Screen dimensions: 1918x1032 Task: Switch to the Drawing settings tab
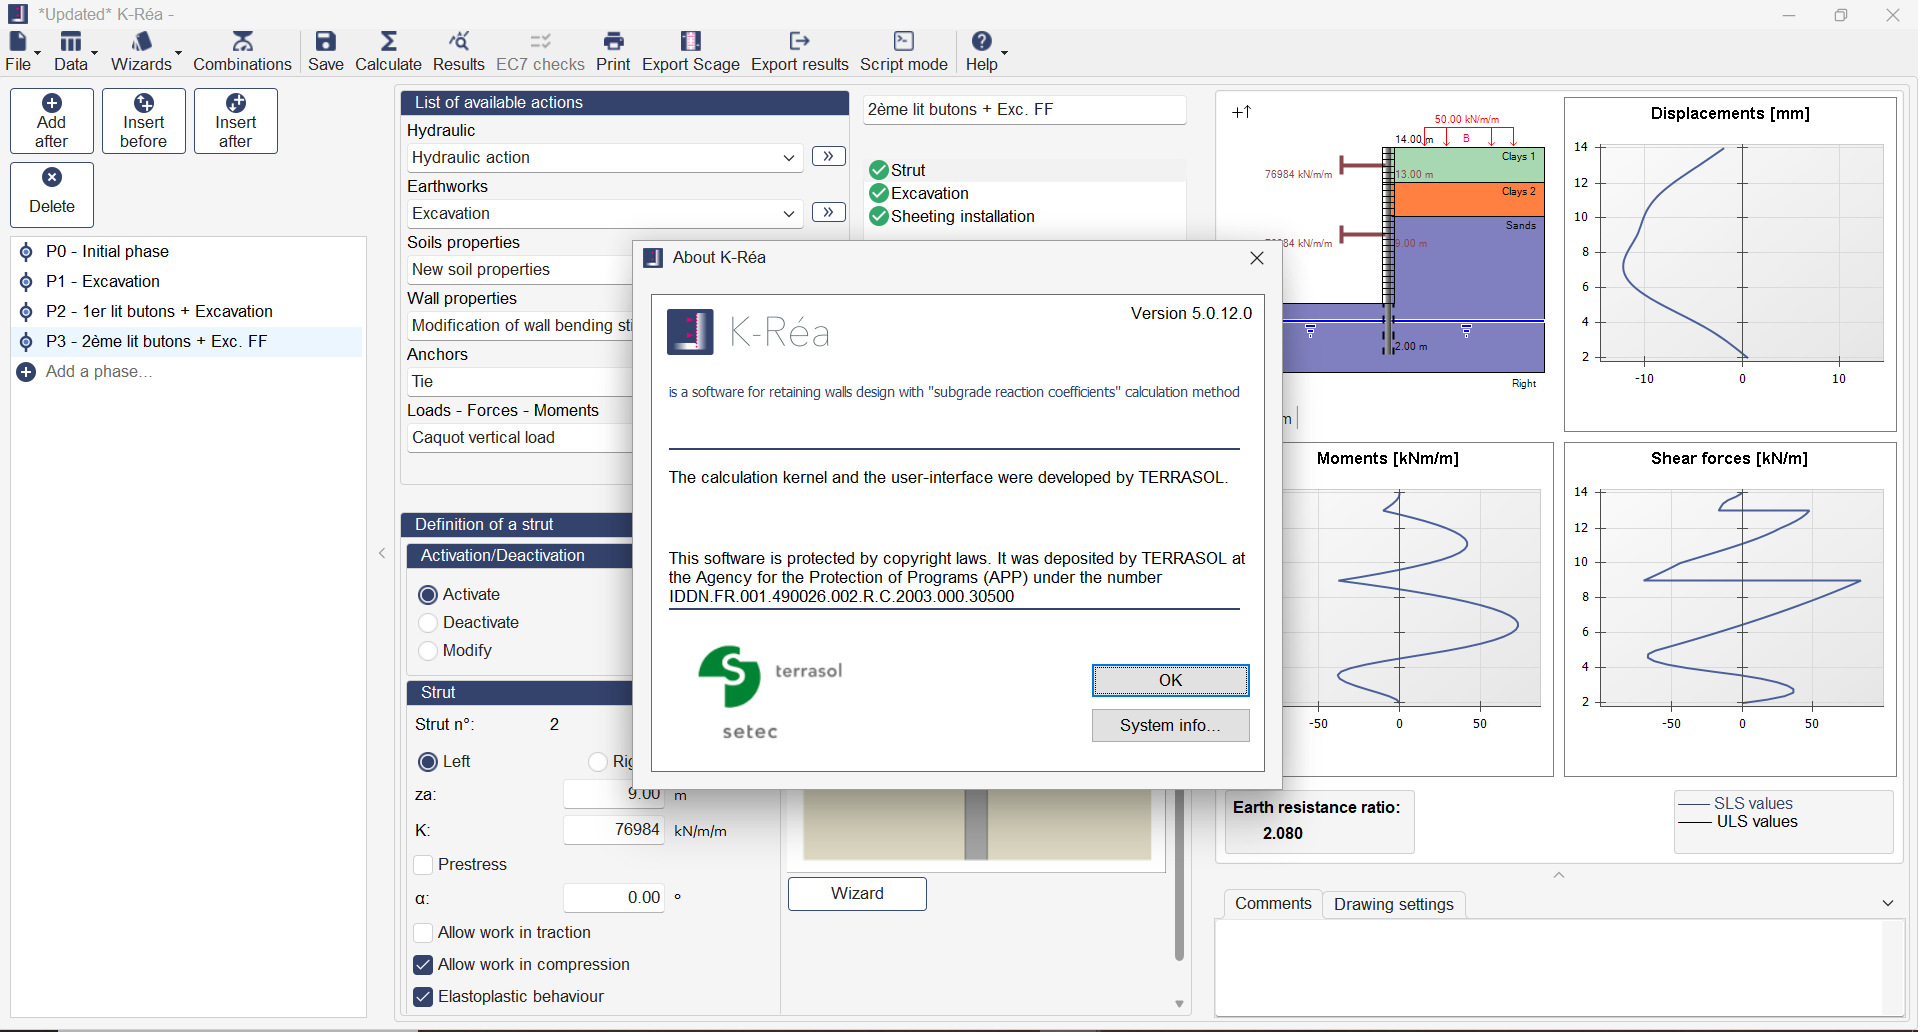[x=1394, y=905]
